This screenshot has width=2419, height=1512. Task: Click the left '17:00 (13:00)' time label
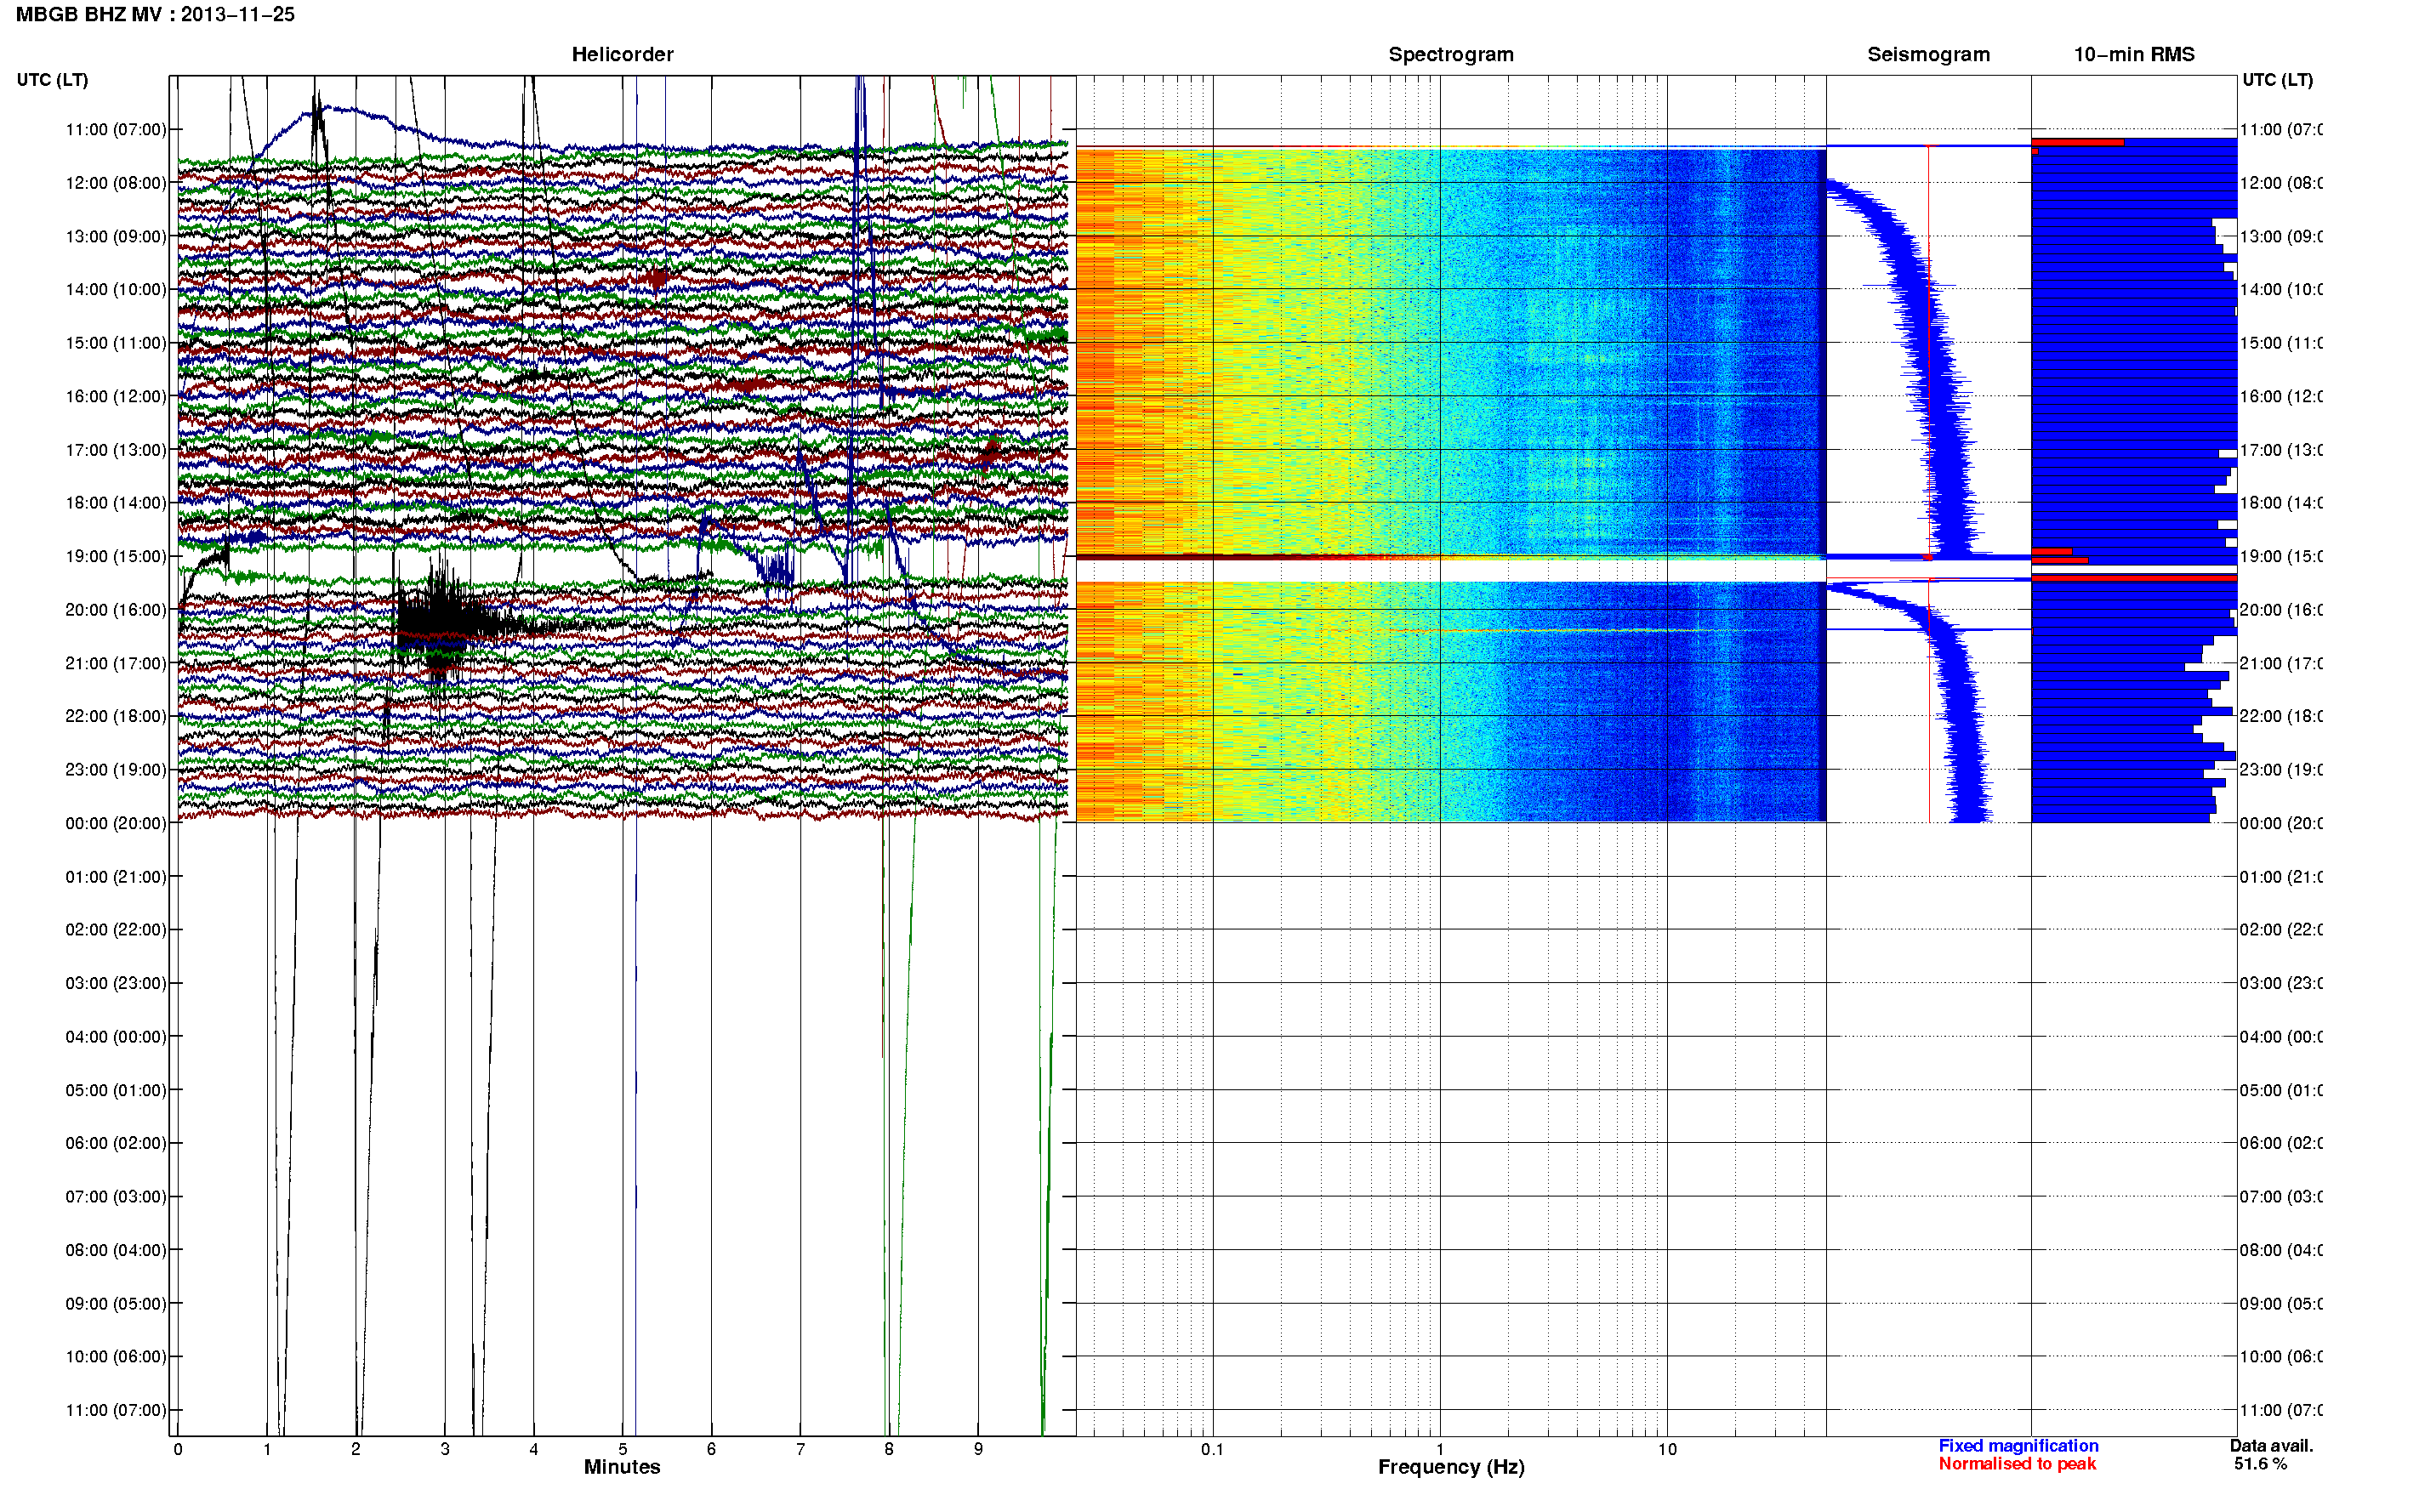pyautogui.click(x=115, y=450)
